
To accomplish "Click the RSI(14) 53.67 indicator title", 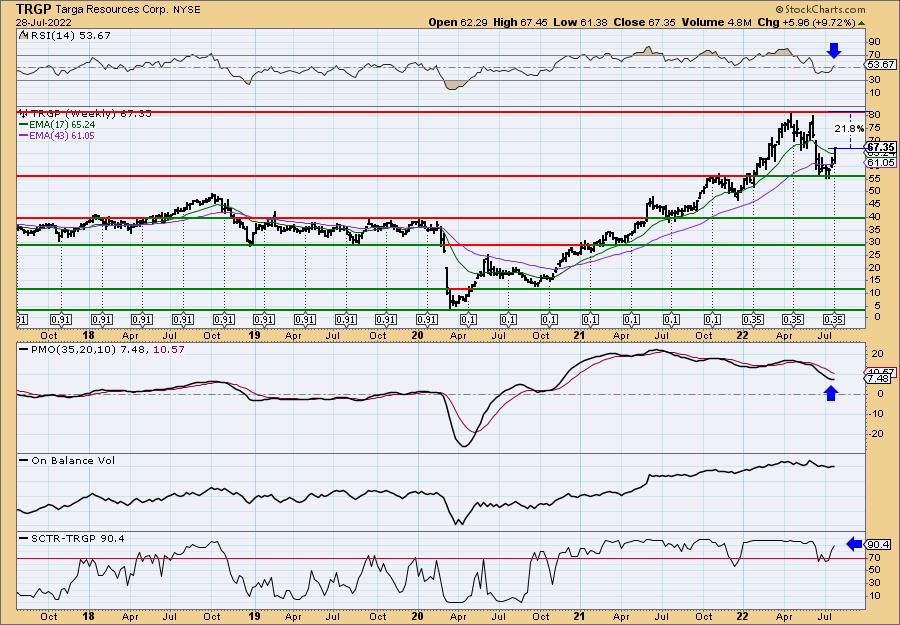I will click(x=69, y=36).
